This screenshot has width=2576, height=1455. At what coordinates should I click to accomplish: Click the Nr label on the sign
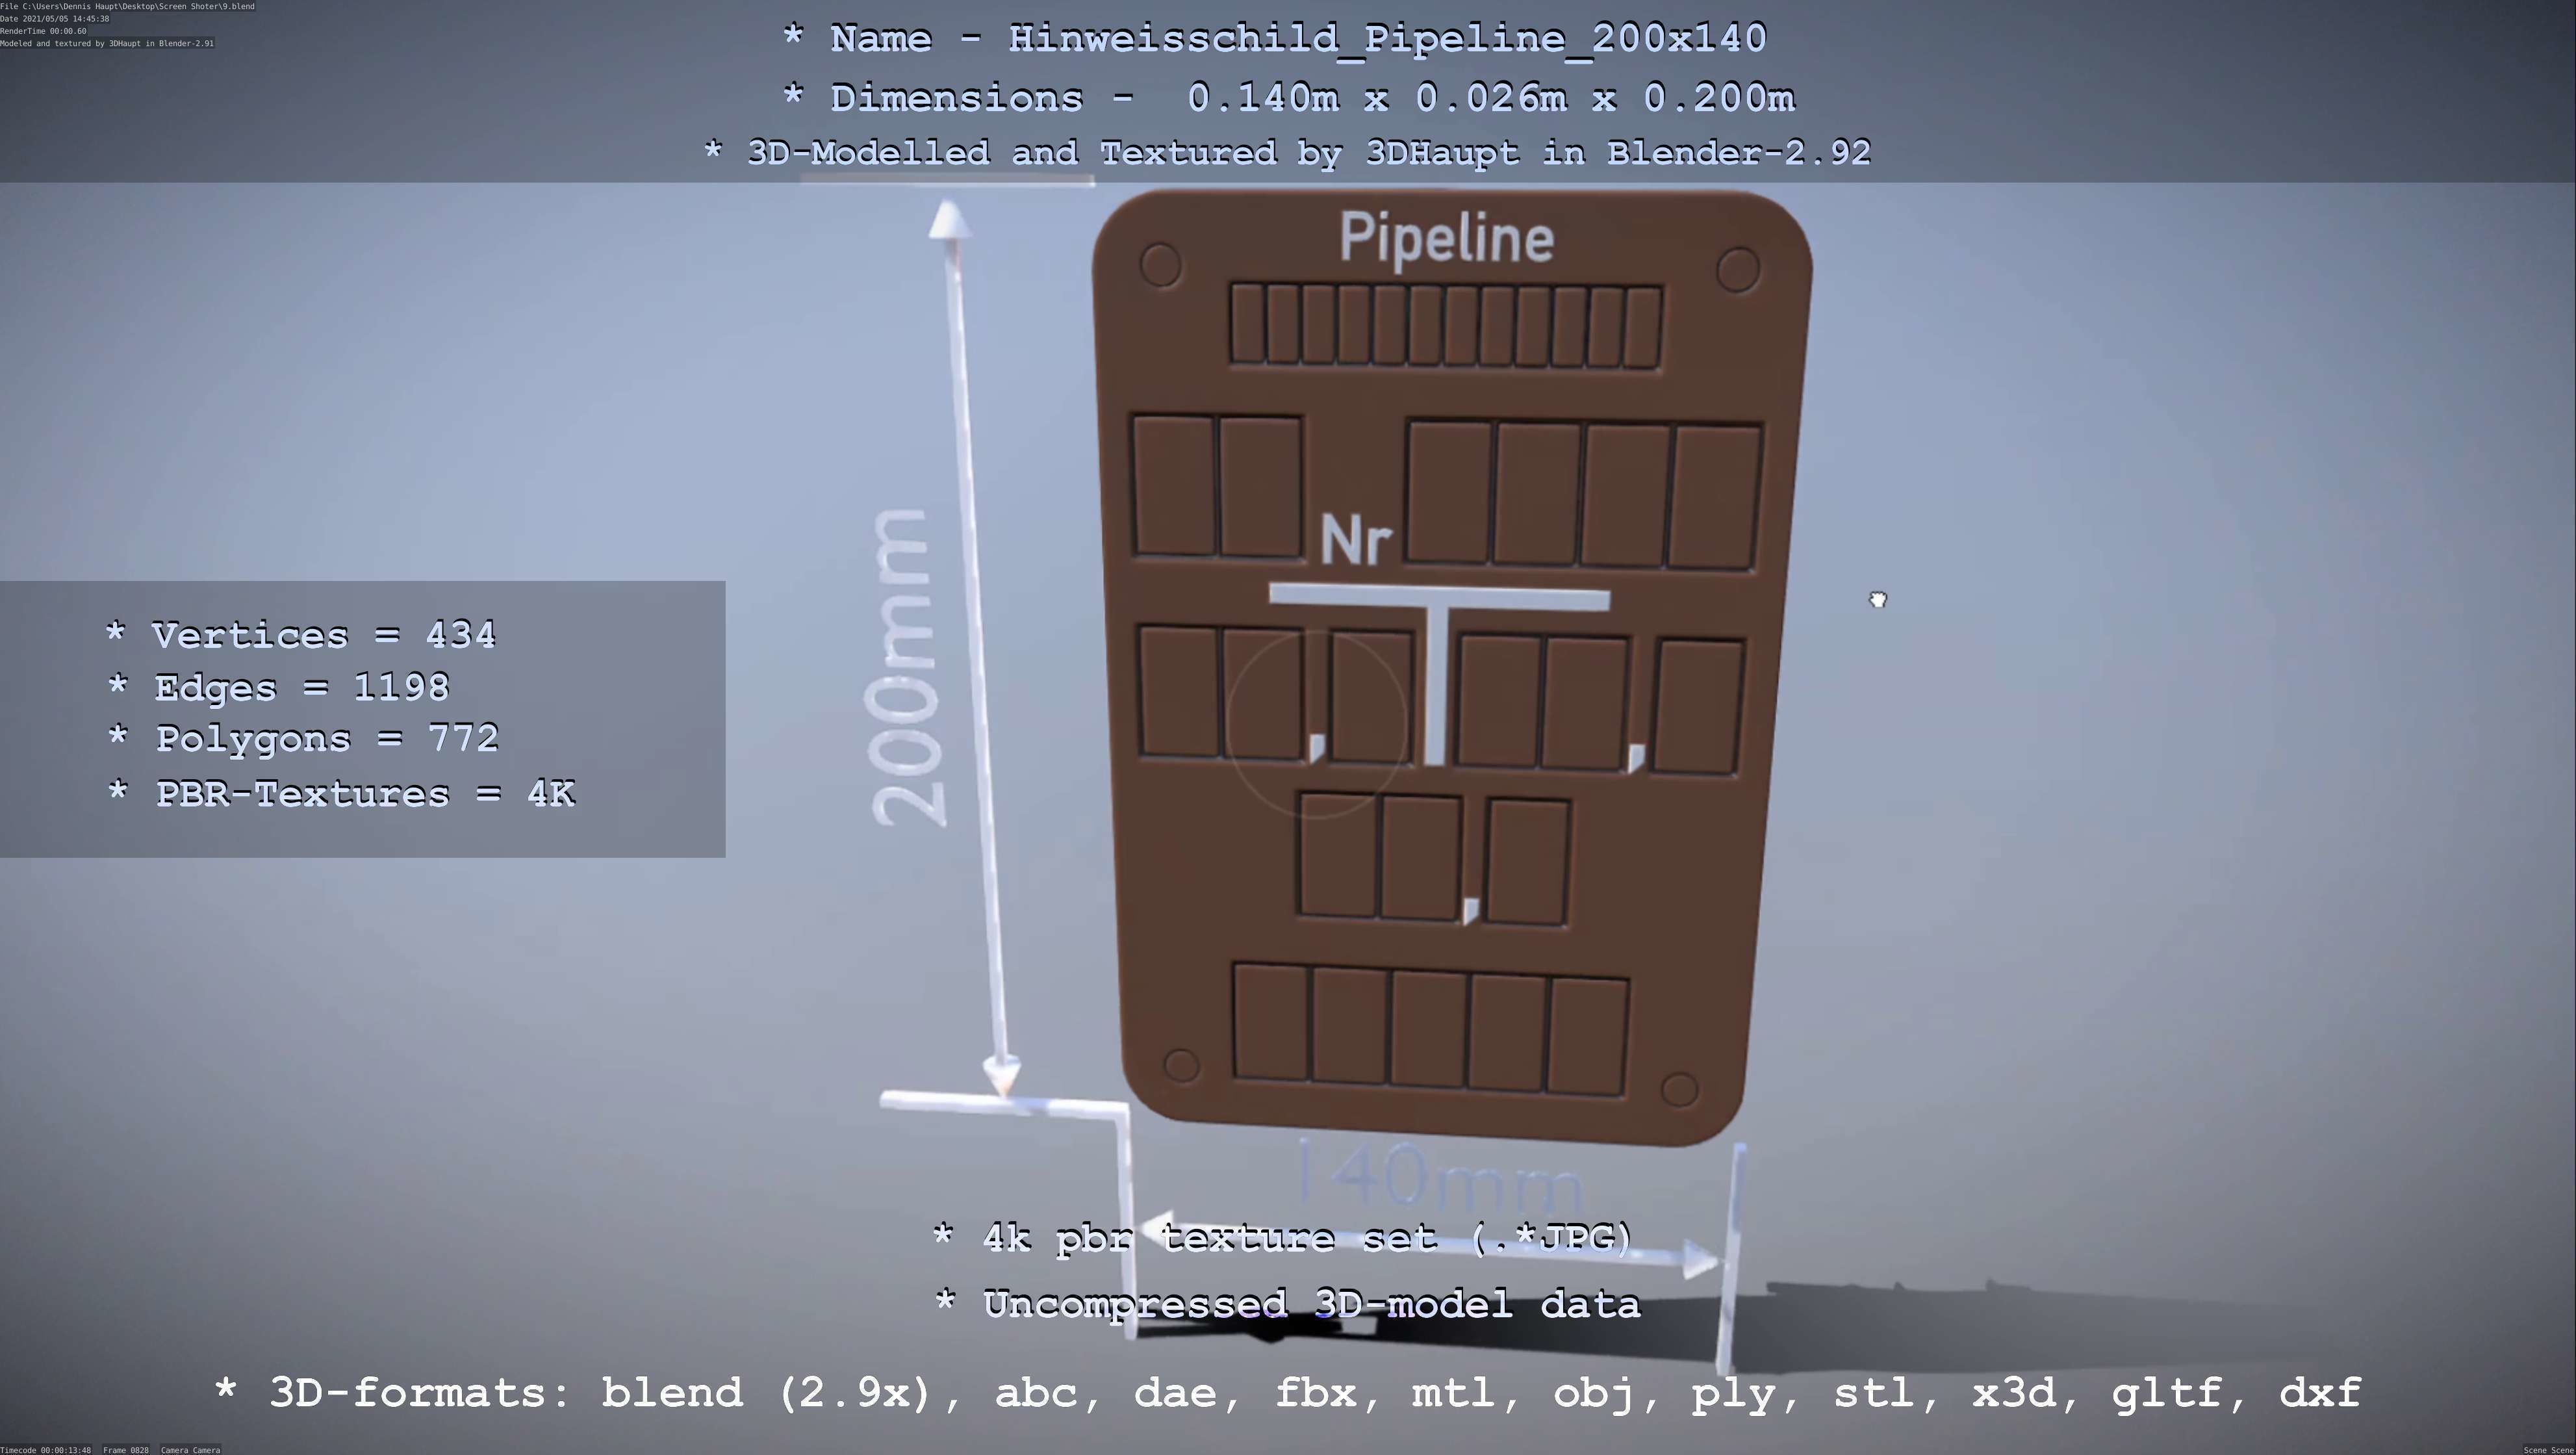[1356, 541]
